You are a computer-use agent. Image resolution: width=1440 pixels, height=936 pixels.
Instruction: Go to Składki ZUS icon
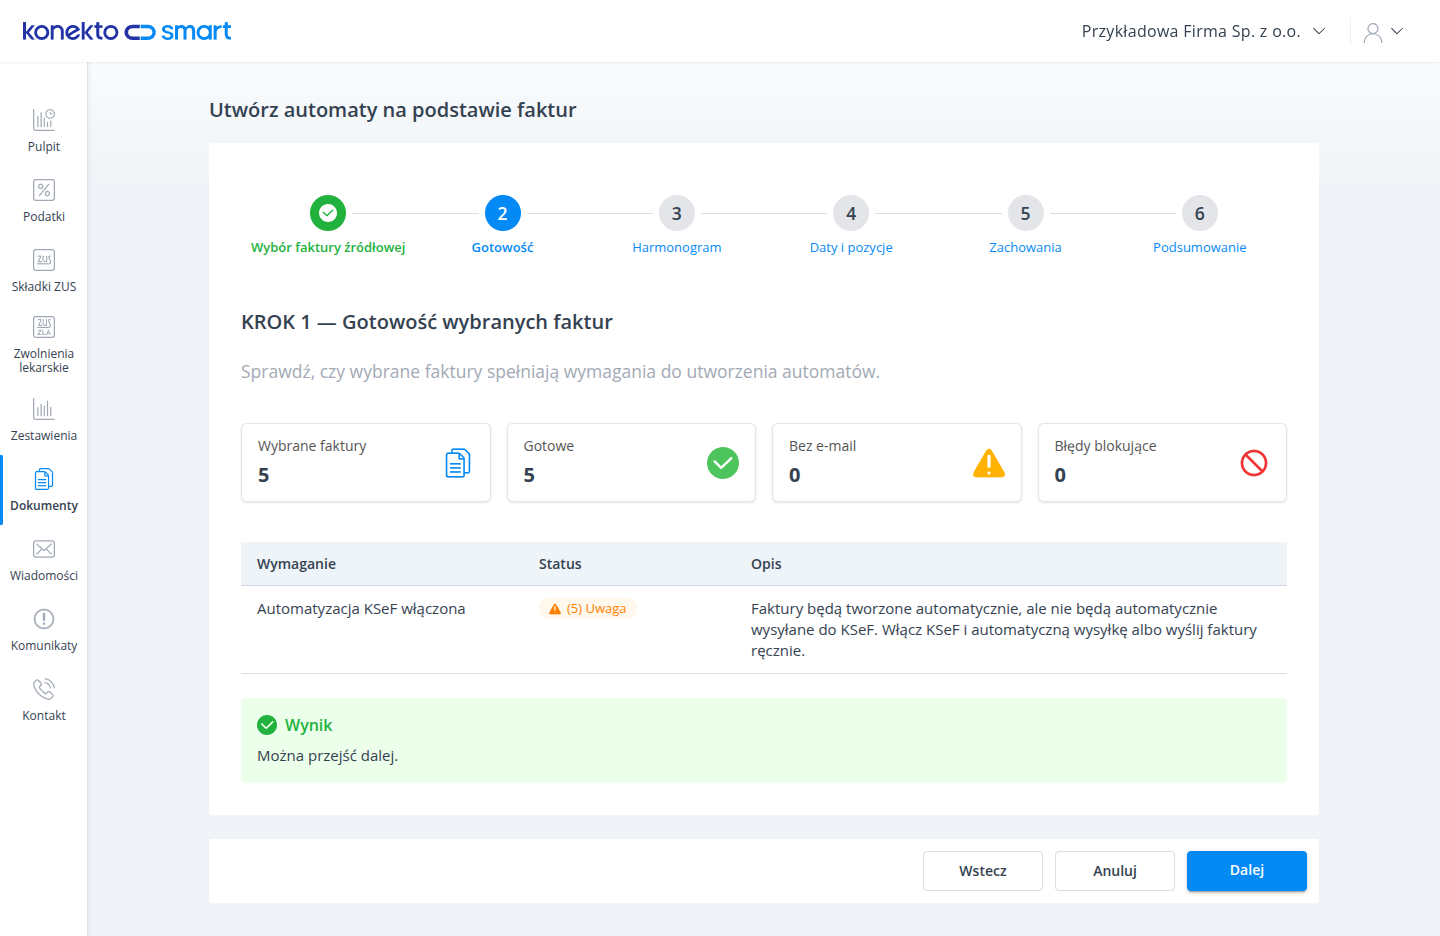44,260
